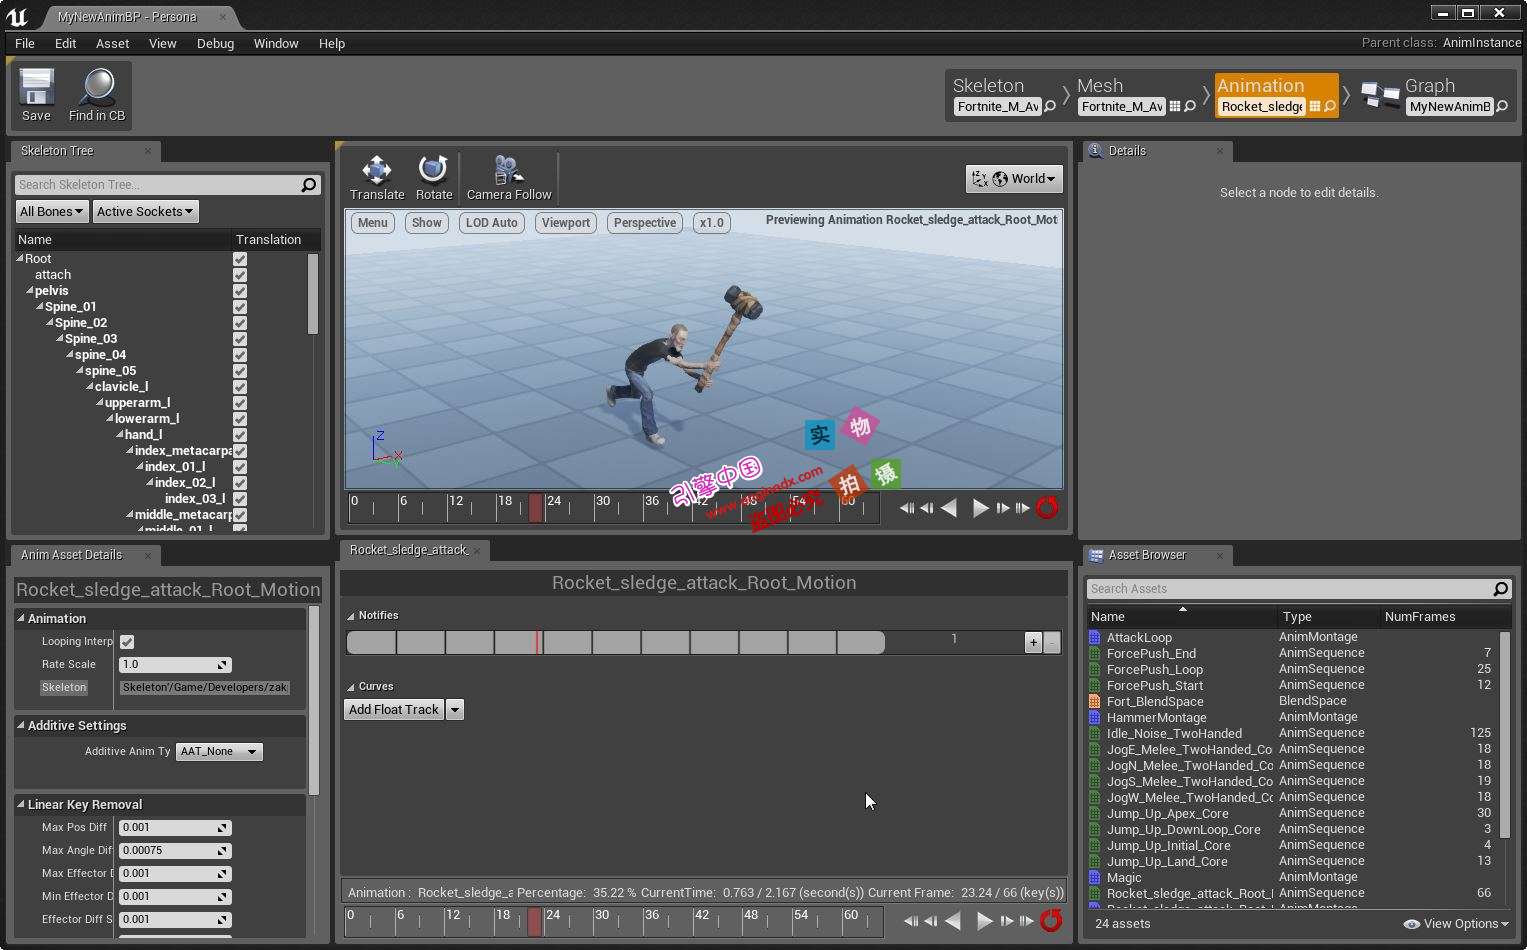
Task: Toggle Translation checkbox for attach bone
Action: [x=240, y=274]
